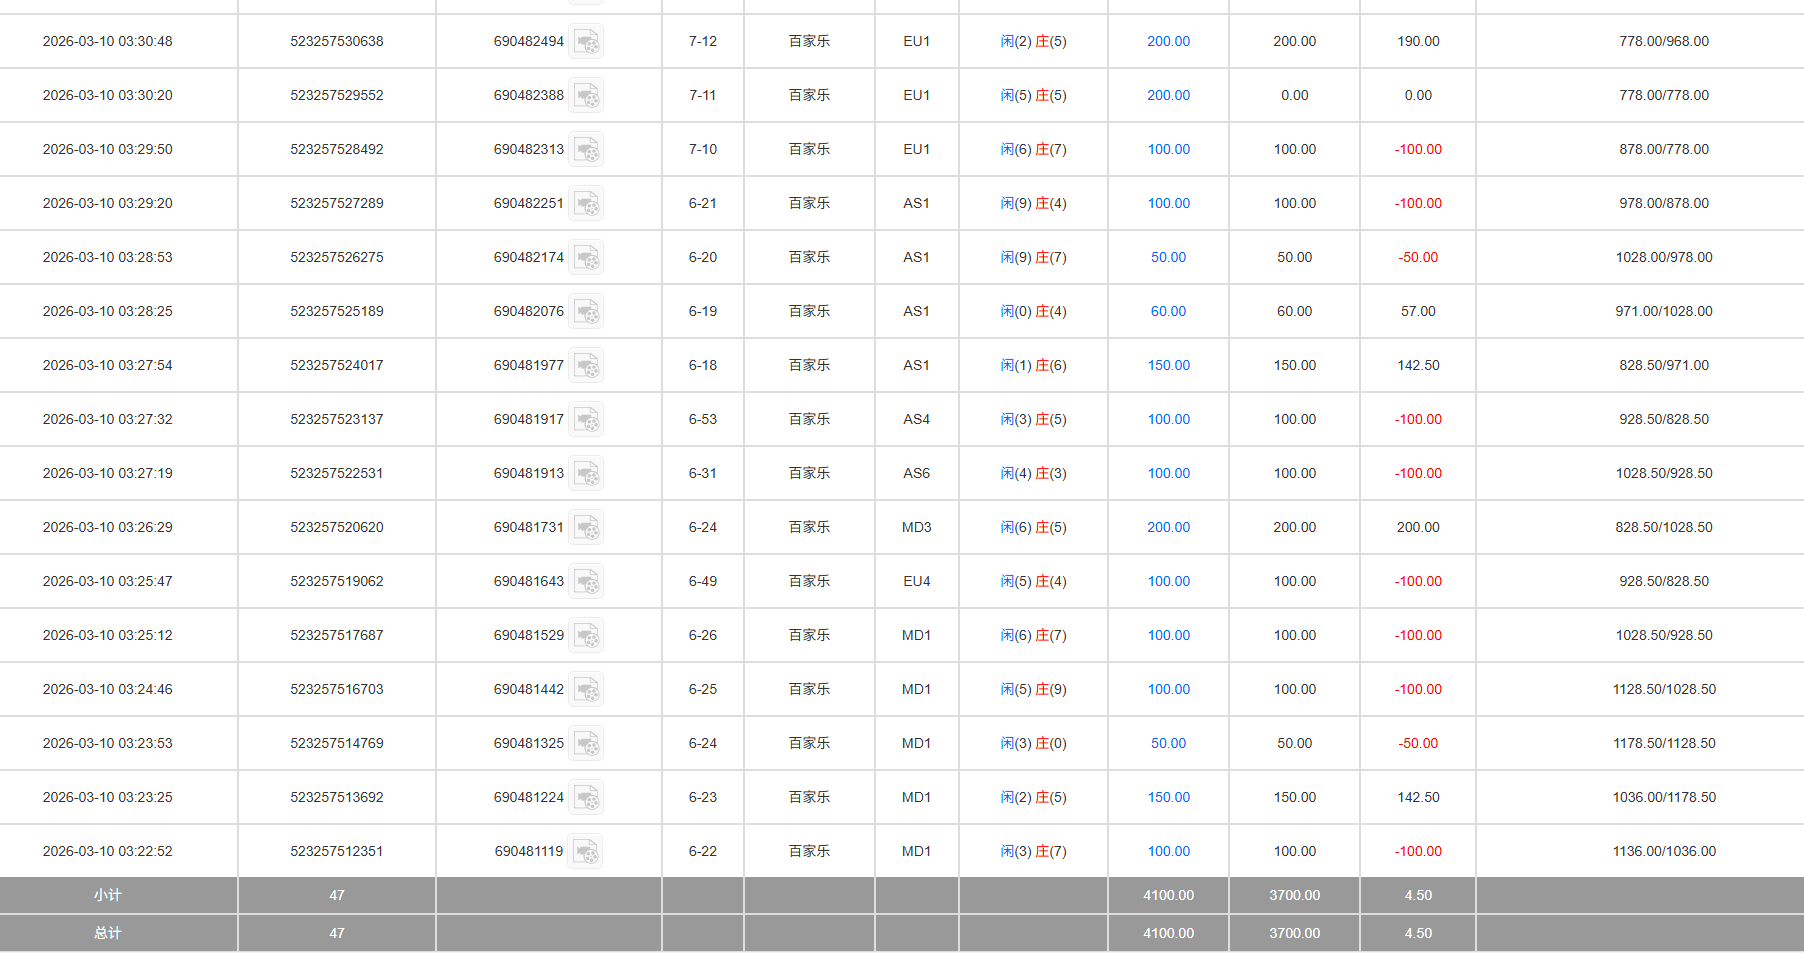This screenshot has height=953, width=1804.
Task: Click the video replay icon for game 690482313
Action: point(588,149)
